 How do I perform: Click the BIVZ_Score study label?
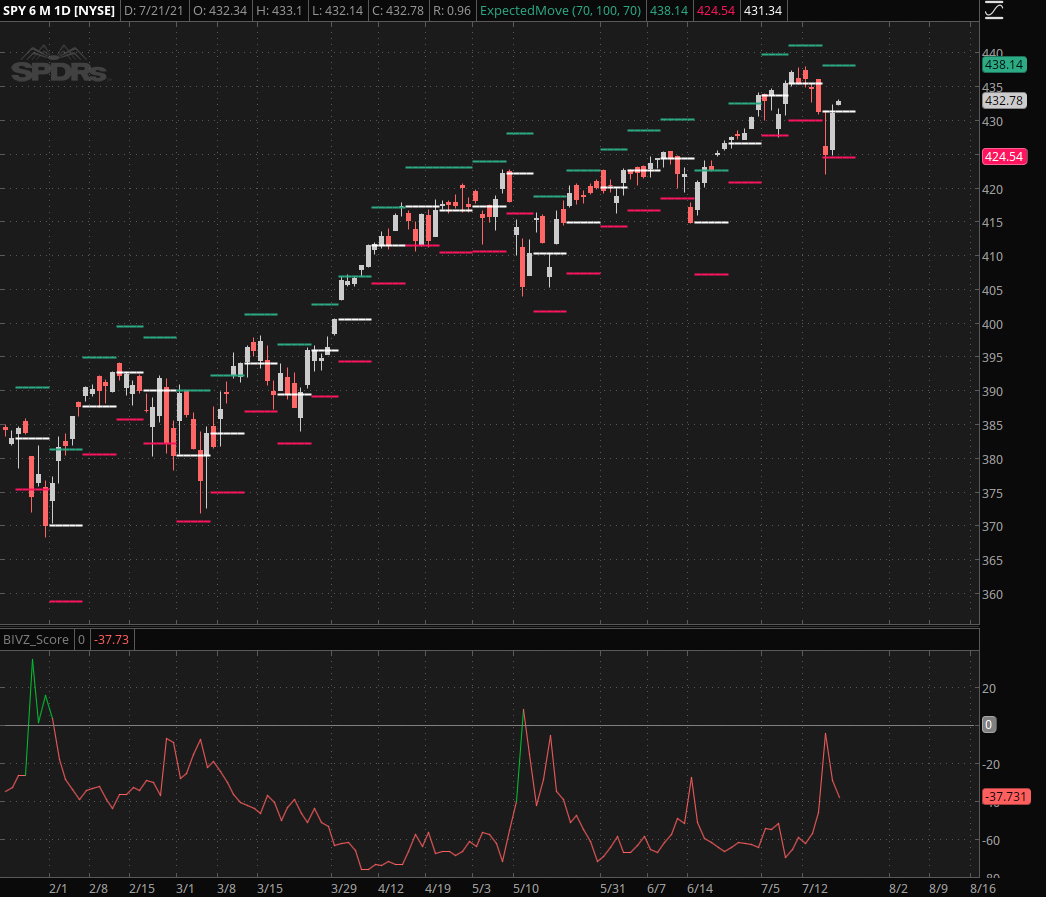(36, 639)
